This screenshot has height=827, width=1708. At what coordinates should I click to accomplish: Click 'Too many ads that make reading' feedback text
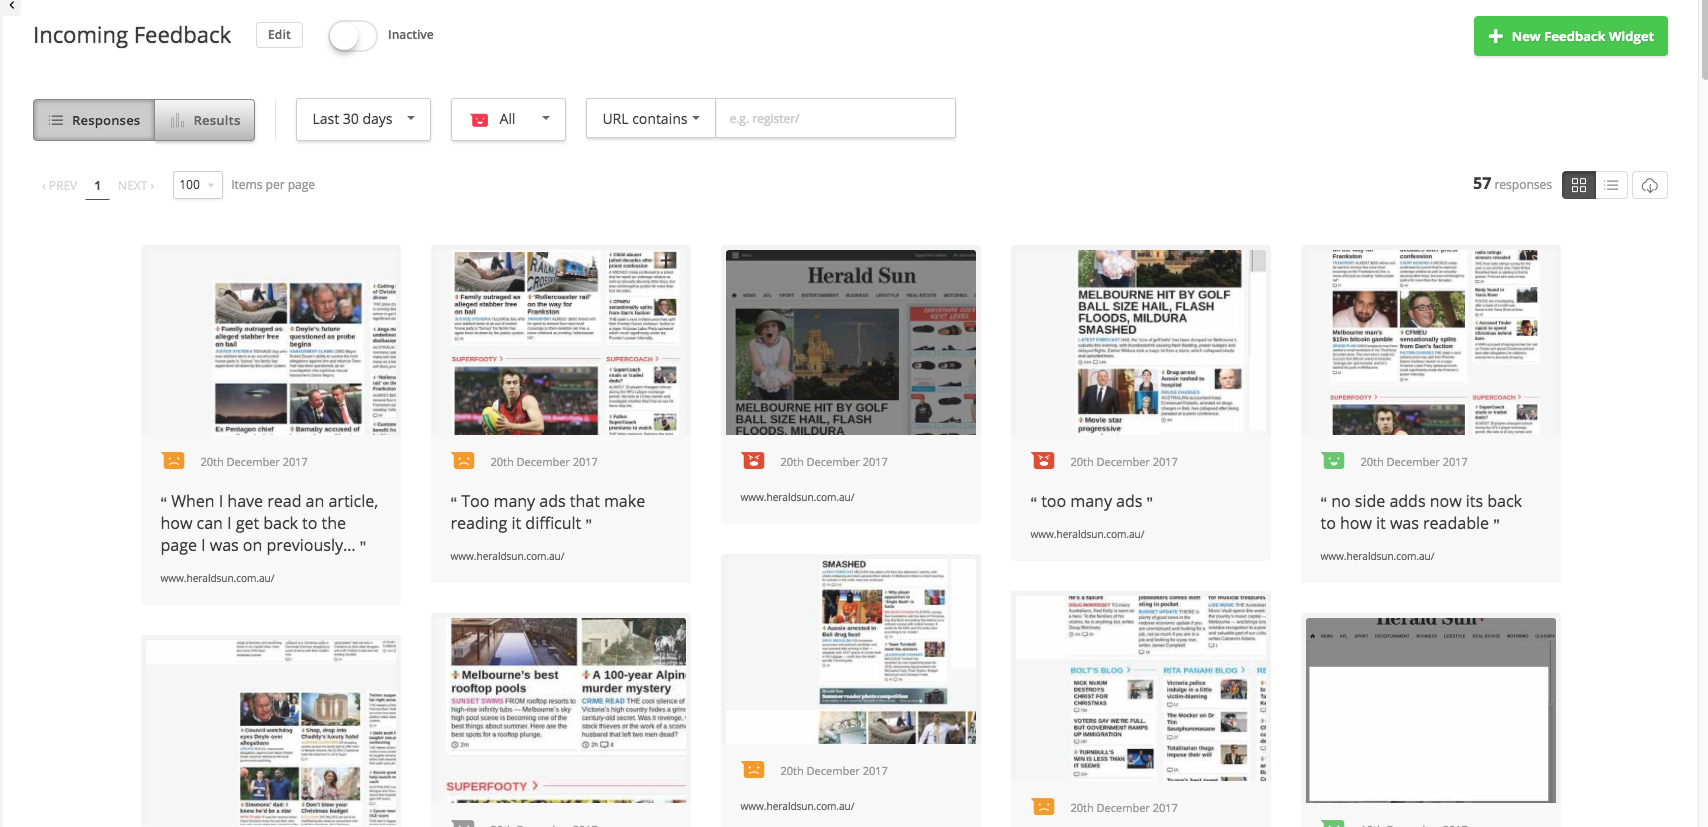coord(548,512)
